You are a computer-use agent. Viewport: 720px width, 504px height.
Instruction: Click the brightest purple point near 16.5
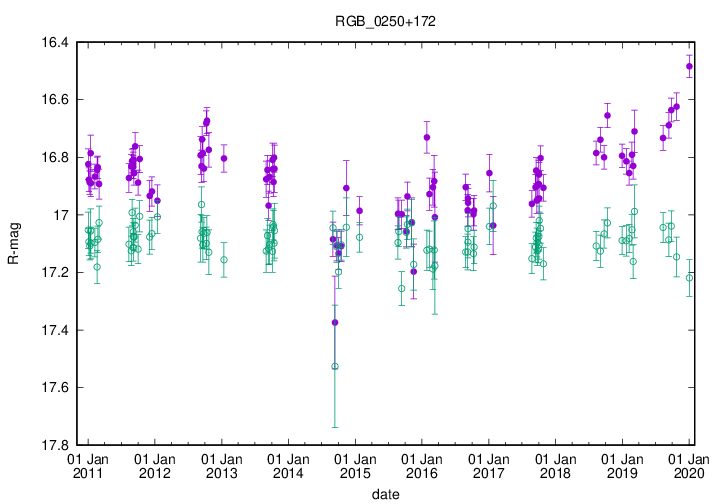click(x=689, y=67)
